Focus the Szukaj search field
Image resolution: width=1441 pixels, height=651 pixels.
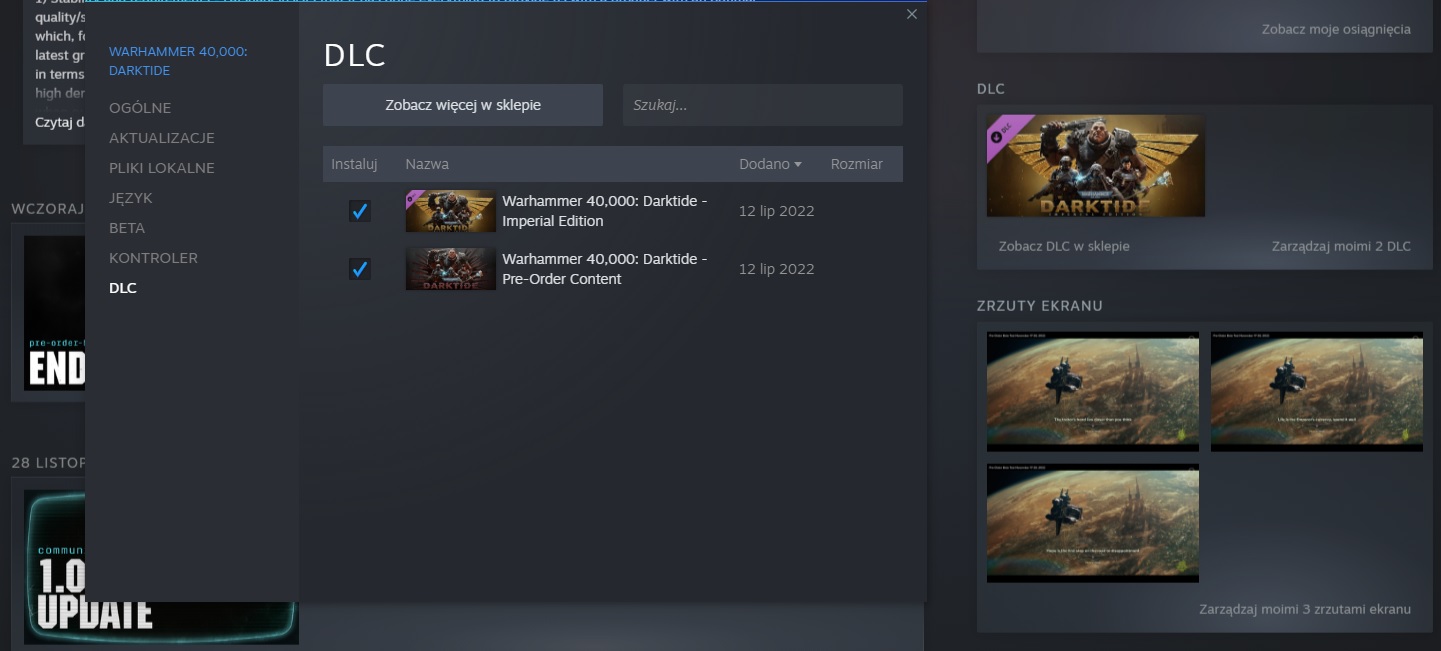click(x=763, y=105)
